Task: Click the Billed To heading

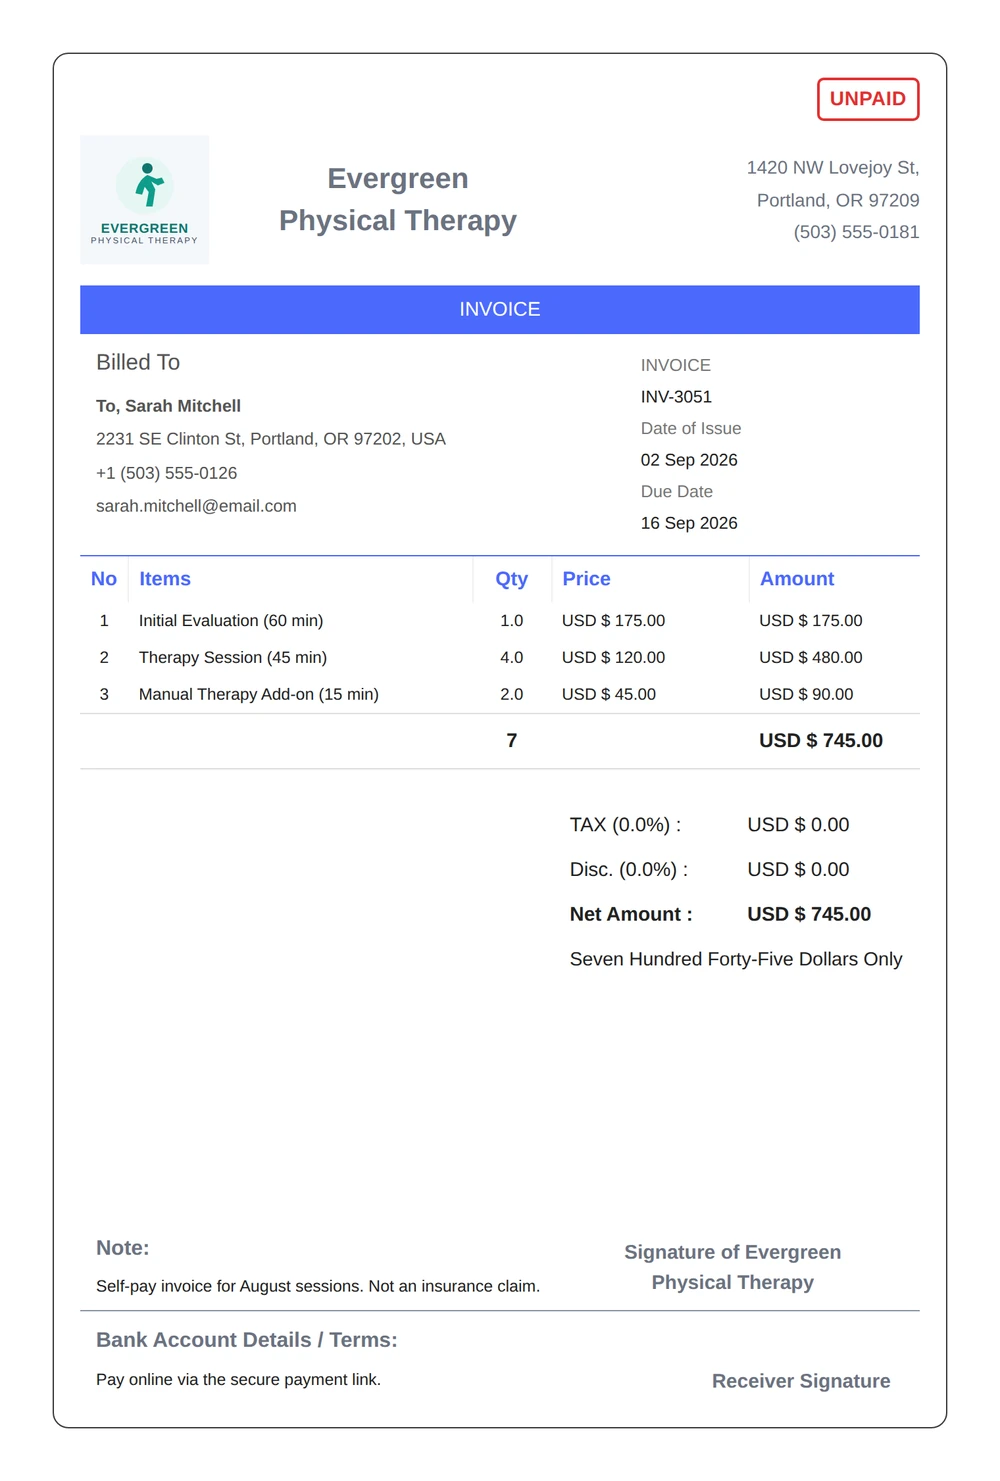Action: click(138, 362)
